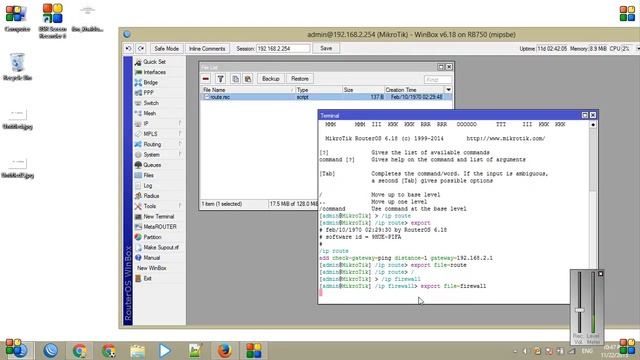Click the Find field in File List
This screenshot has width=640, height=360.
click(x=438, y=79)
